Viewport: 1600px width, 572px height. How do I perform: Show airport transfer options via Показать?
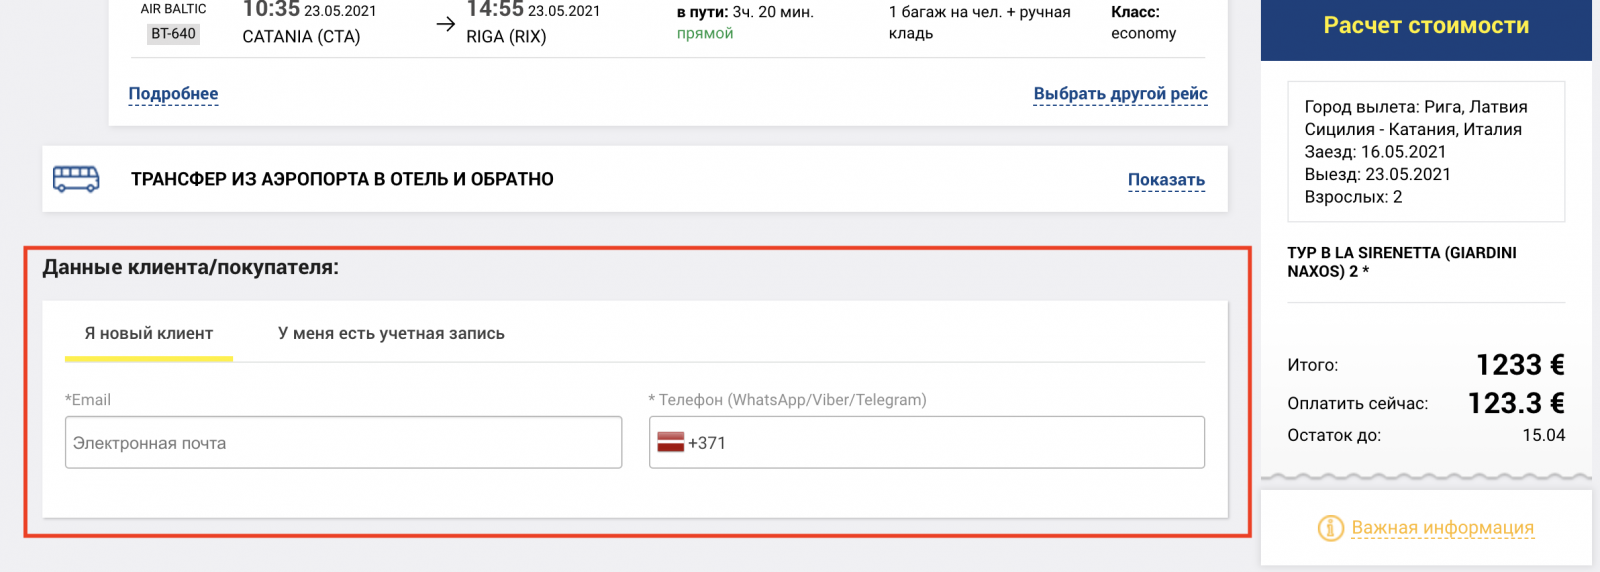tap(1166, 180)
